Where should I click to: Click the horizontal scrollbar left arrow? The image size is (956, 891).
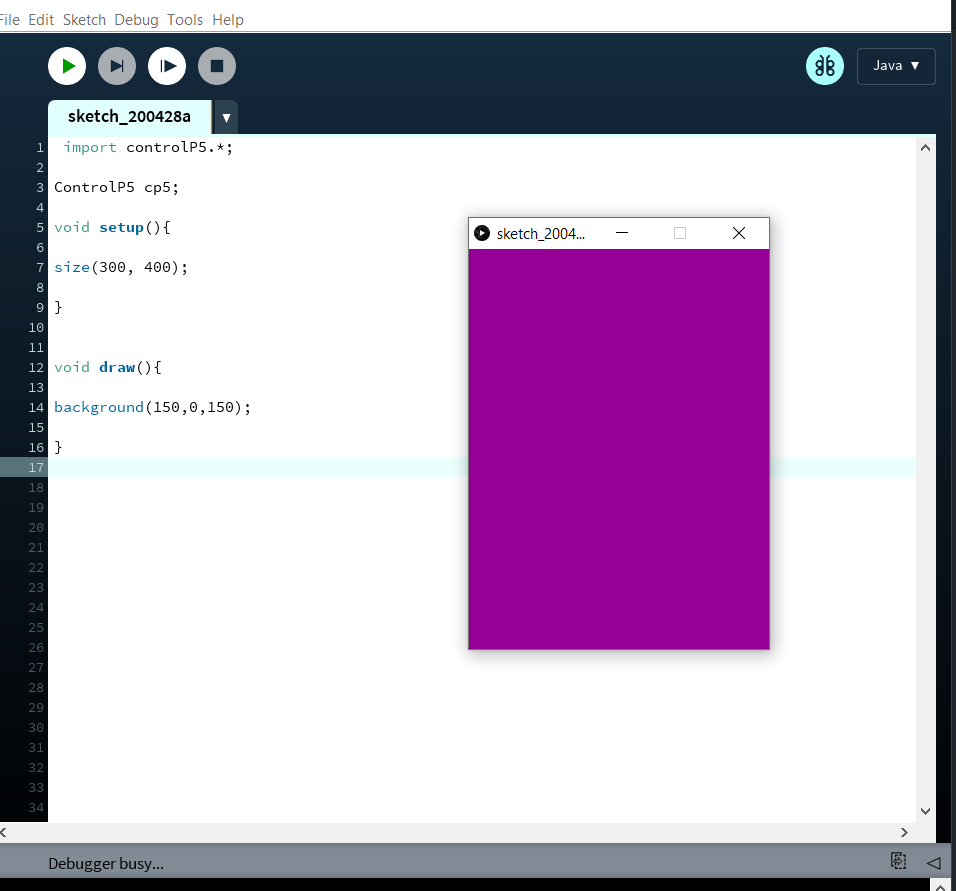pos(4,832)
